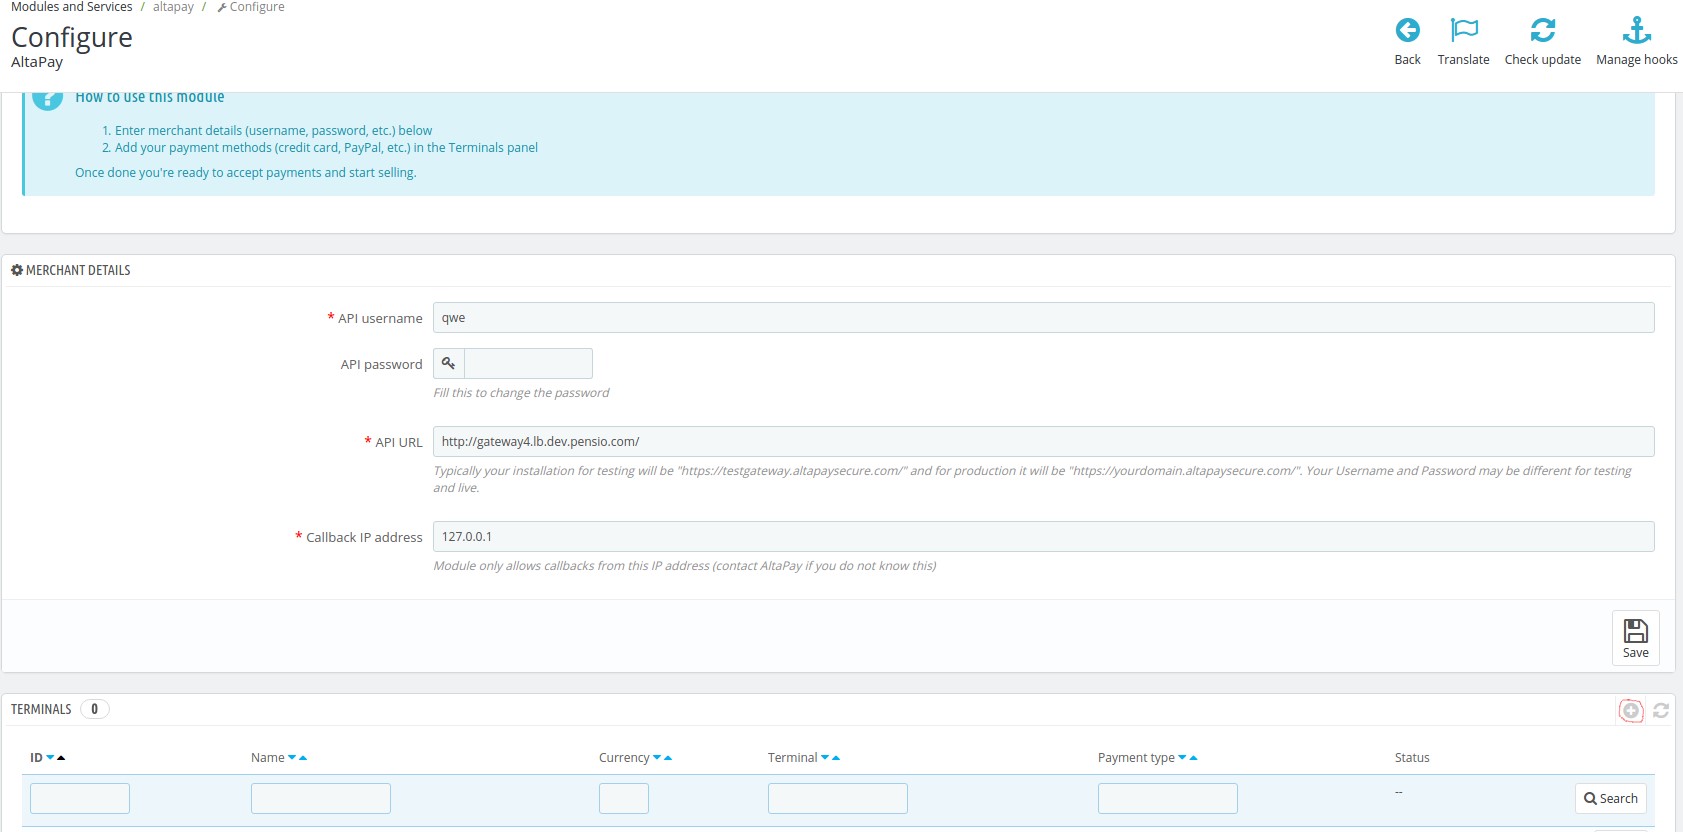Screen dimensions: 1683x832
Task: Sort Payment type column ascending
Action: point(1193,758)
